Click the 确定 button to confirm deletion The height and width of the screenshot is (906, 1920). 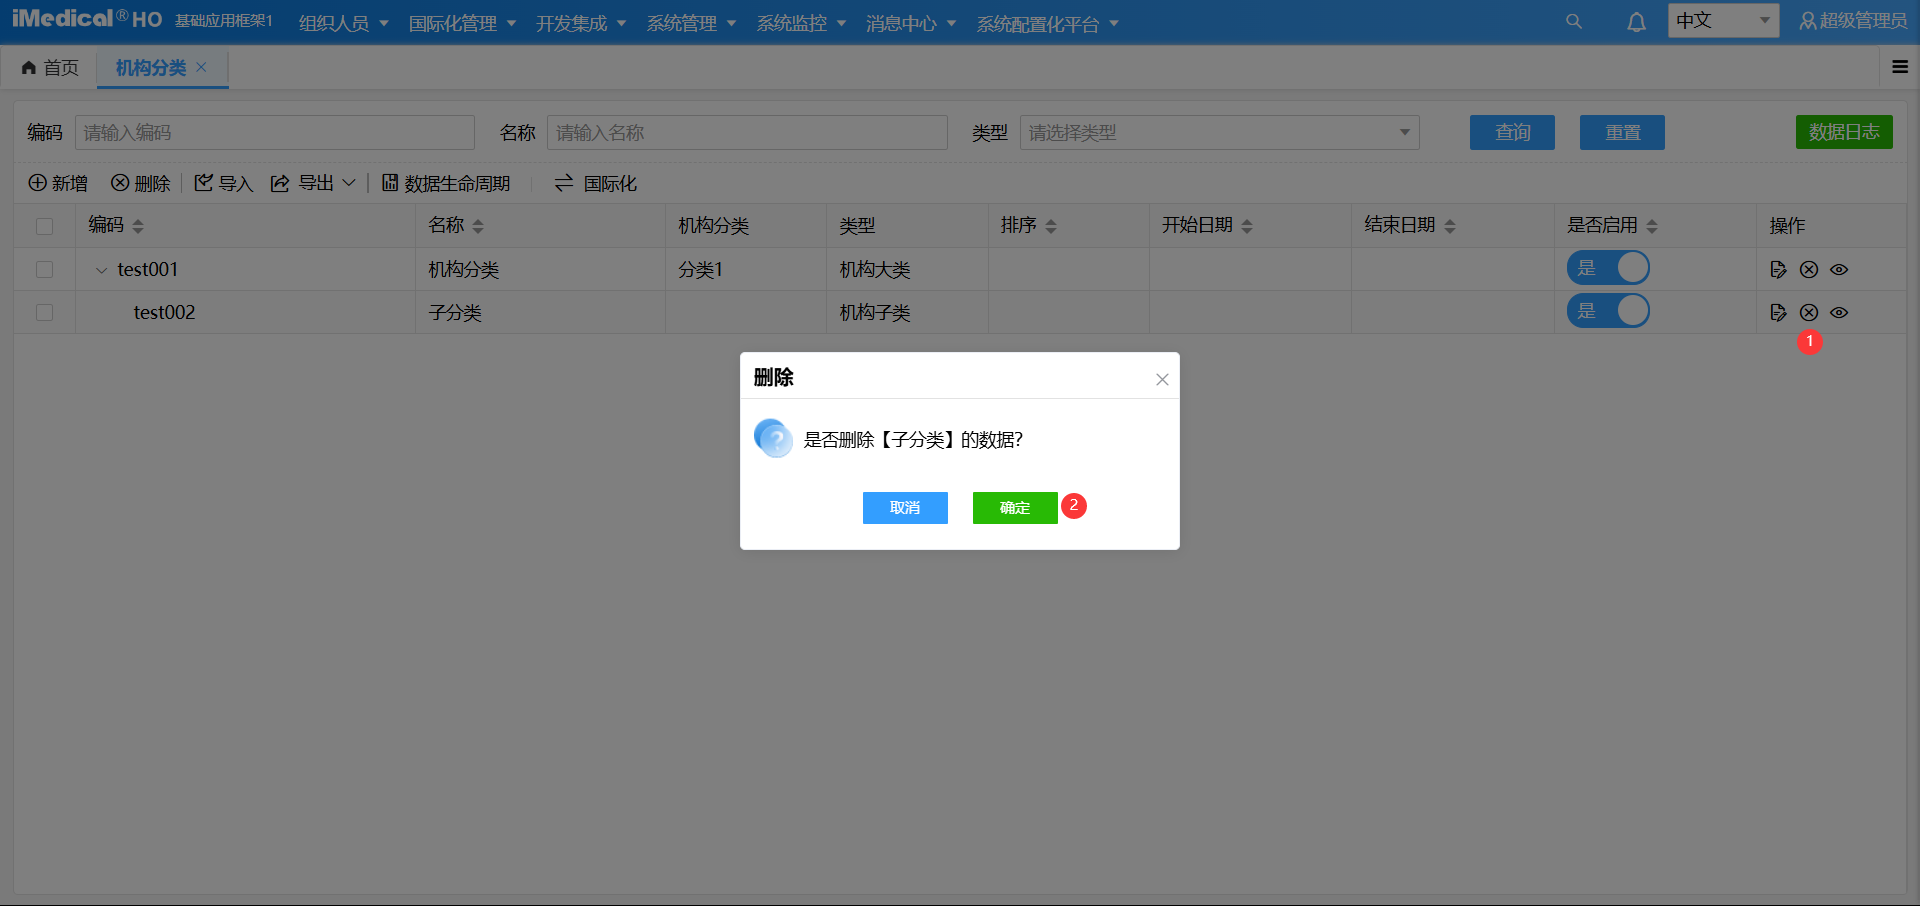[x=1014, y=507]
